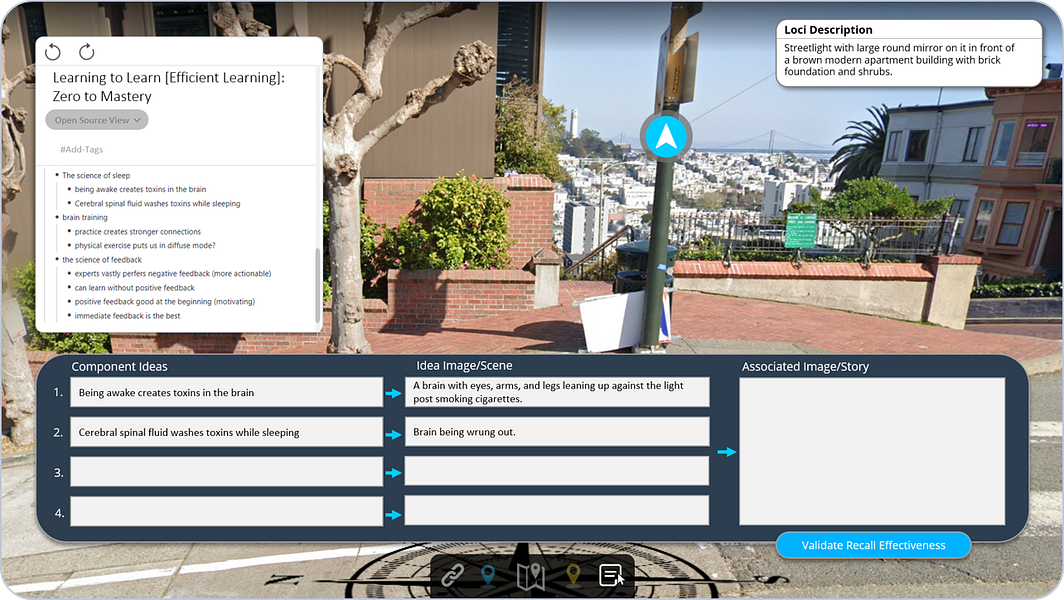Screen dimensions: 1064x600
Task: Click empty Component Idea field 4
Action: 227,512
